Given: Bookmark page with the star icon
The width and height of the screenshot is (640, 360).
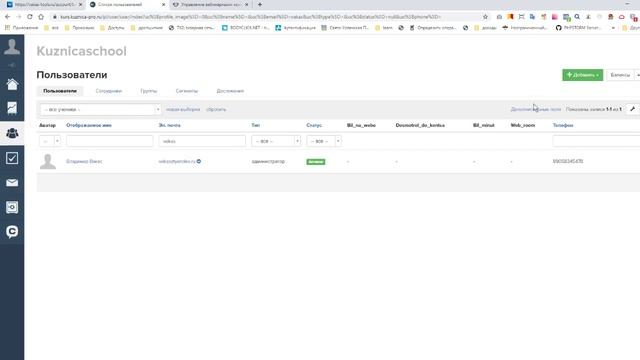Looking at the screenshot, I should point(485,17).
